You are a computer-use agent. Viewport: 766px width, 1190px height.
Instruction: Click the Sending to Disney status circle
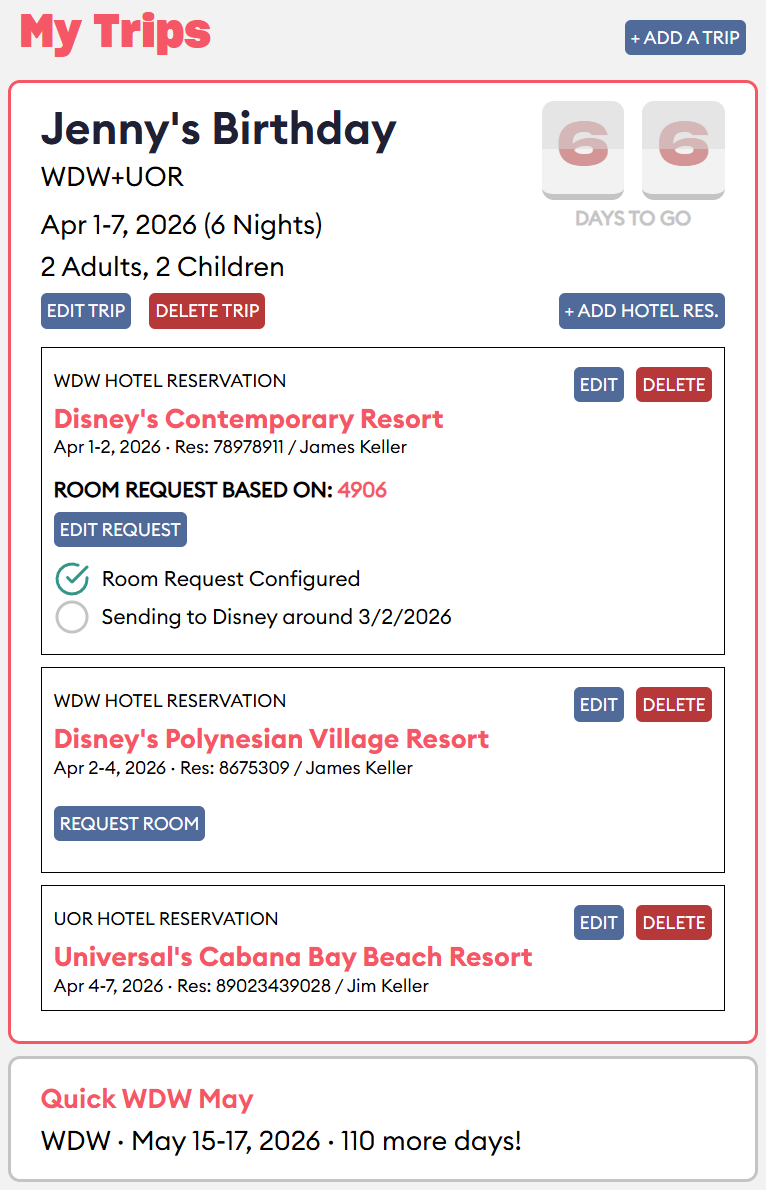tap(72, 617)
